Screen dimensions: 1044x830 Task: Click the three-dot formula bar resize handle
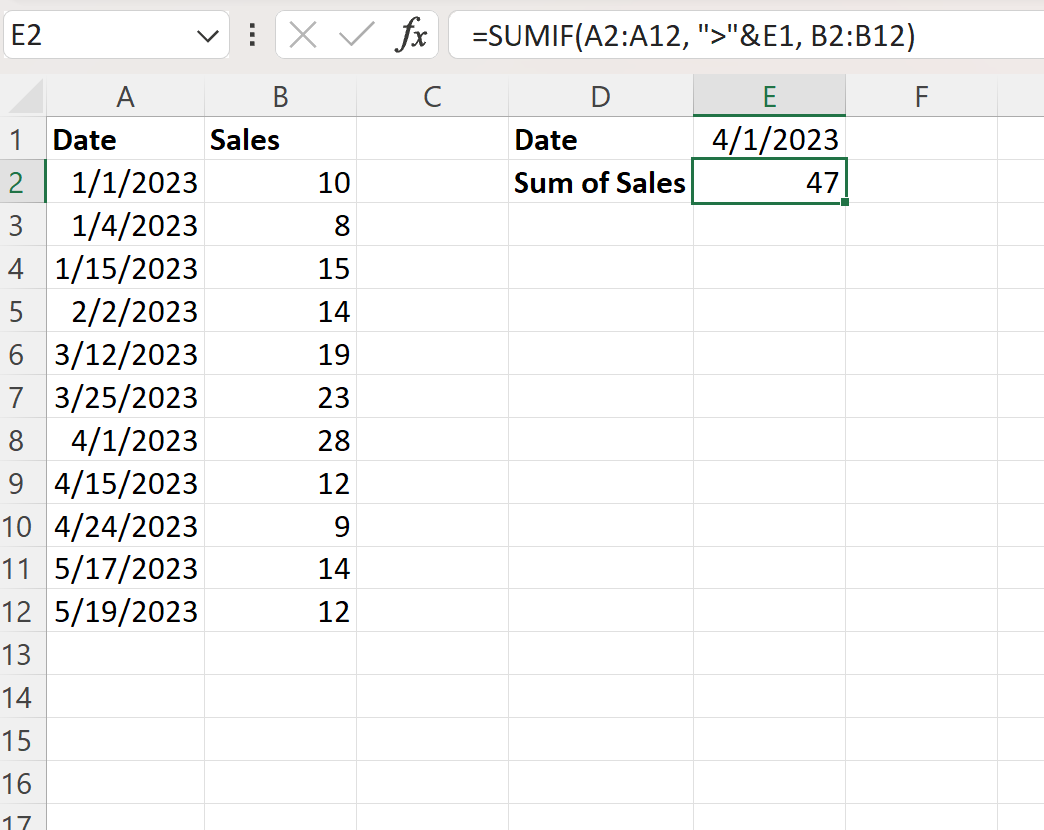coord(252,37)
